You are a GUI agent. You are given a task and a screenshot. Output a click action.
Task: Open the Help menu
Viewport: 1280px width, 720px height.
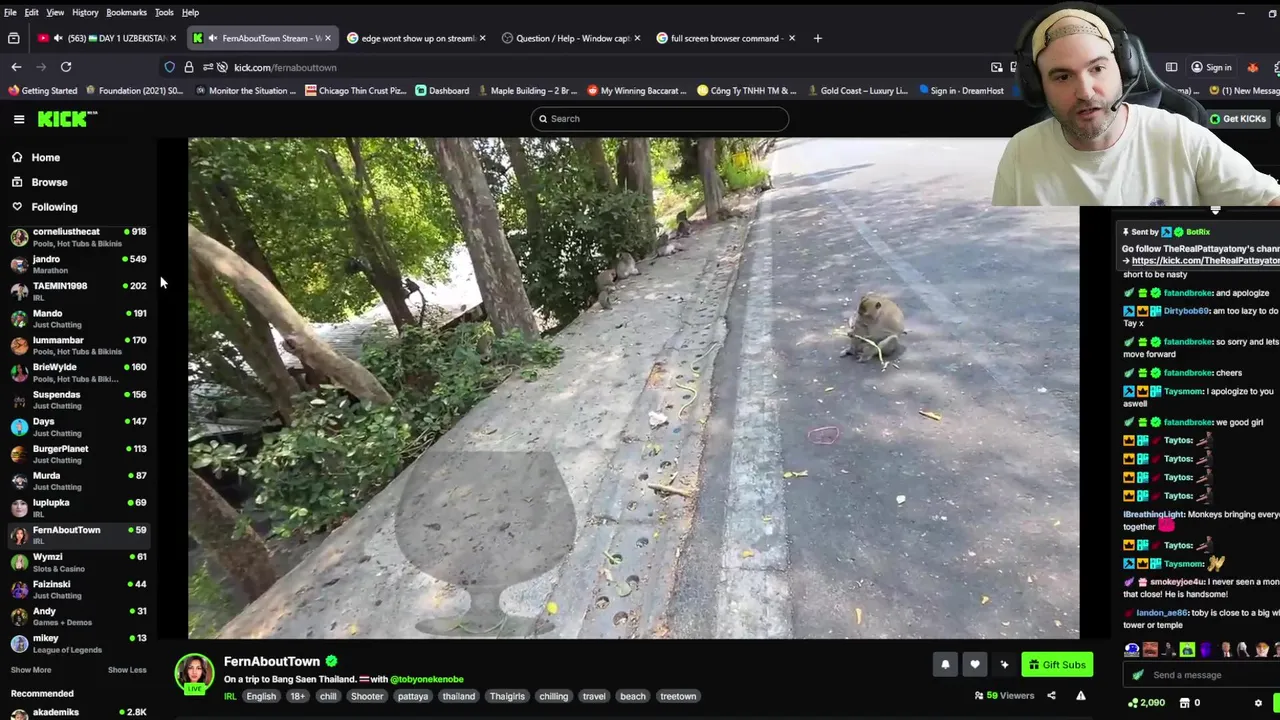click(x=190, y=12)
